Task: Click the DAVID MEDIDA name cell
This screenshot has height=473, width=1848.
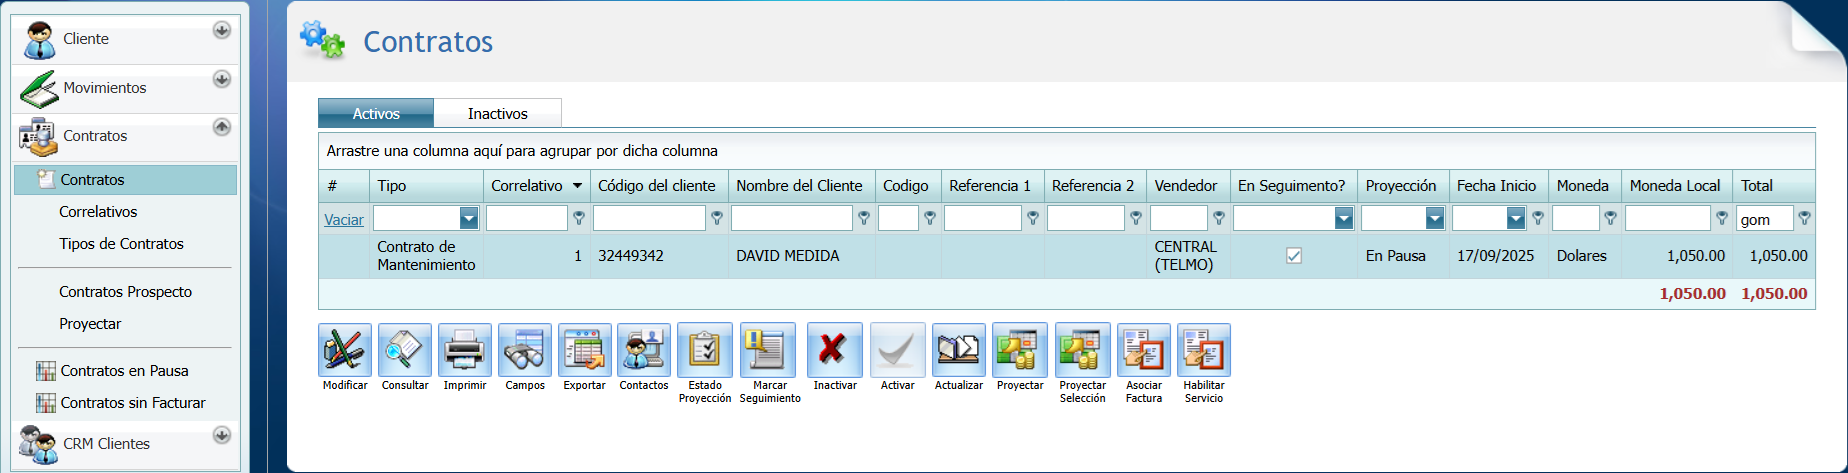Action: [802, 256]
